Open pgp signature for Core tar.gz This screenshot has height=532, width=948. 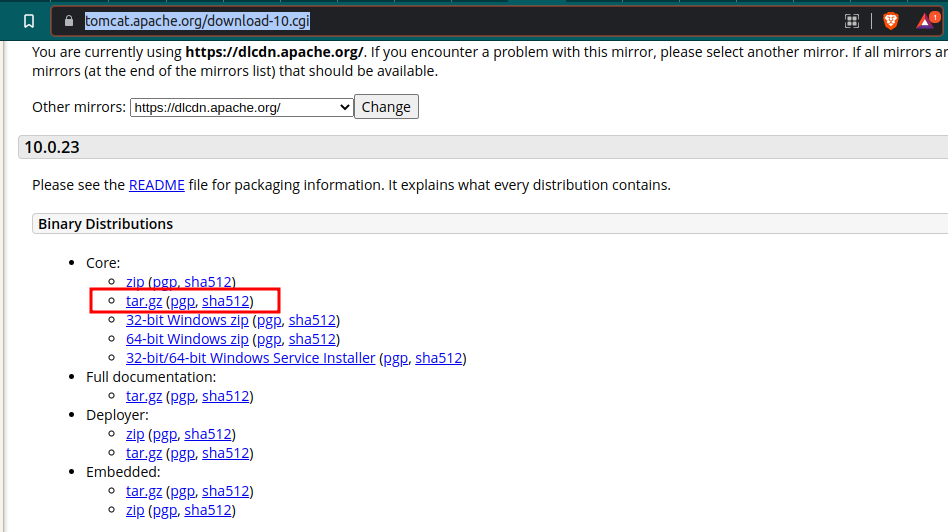(183, 301)
